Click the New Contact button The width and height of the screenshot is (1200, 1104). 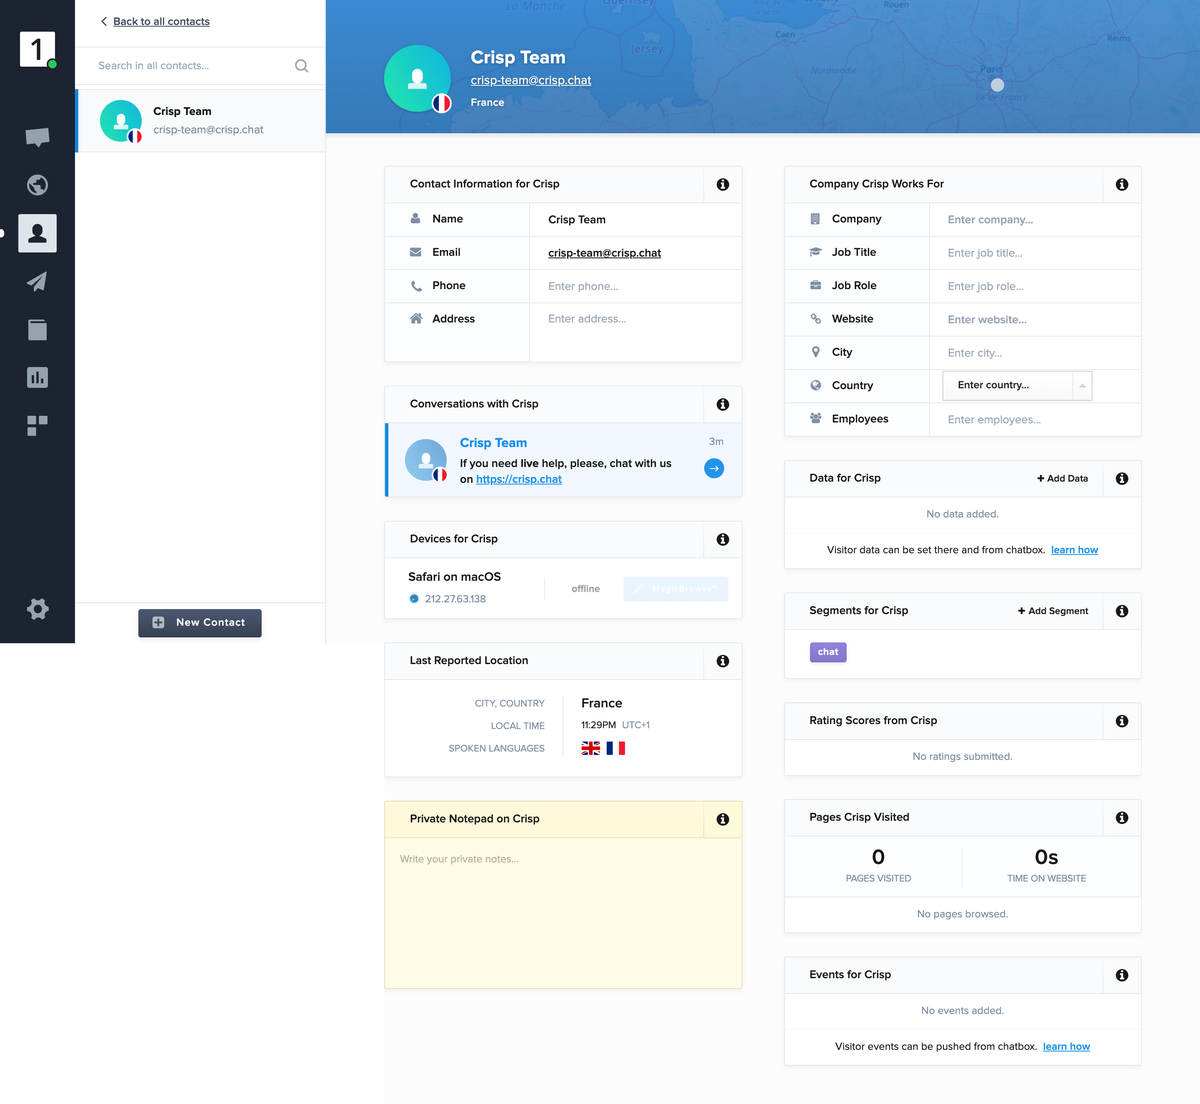point(200,622)
